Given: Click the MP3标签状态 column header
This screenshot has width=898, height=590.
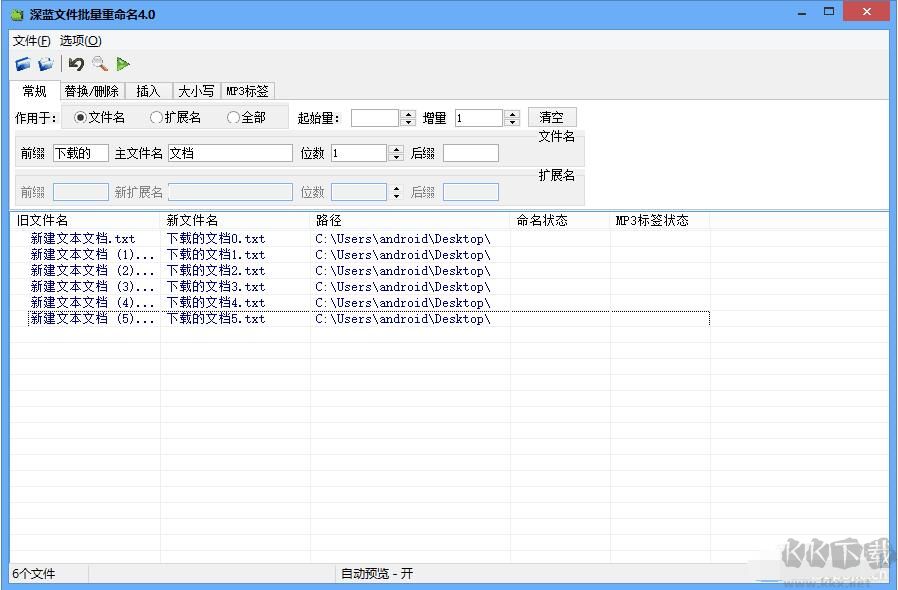Looking at the screenshot, I should pyautogui.click(x=660, y=221).
